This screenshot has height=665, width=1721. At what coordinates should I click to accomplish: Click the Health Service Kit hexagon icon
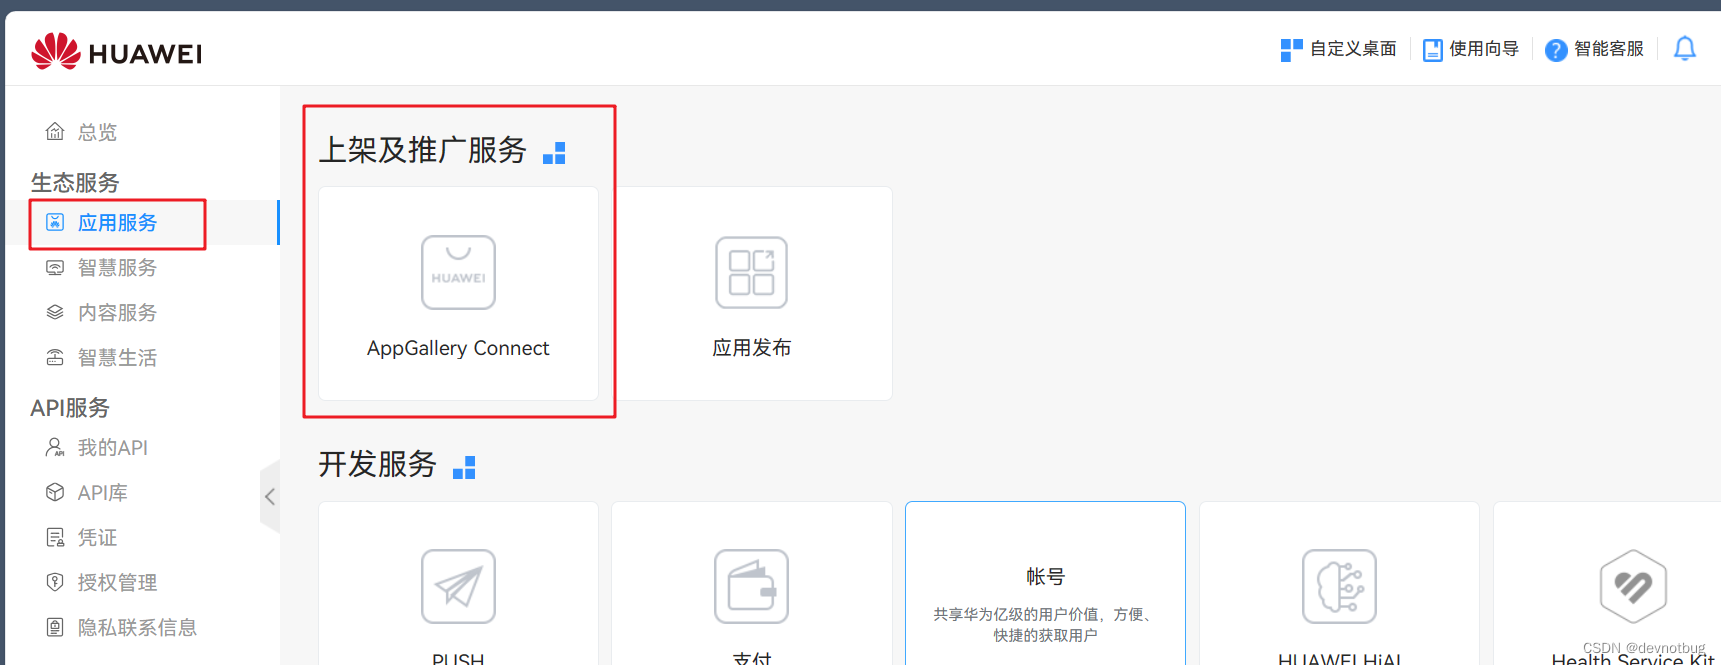[1633, 586]
